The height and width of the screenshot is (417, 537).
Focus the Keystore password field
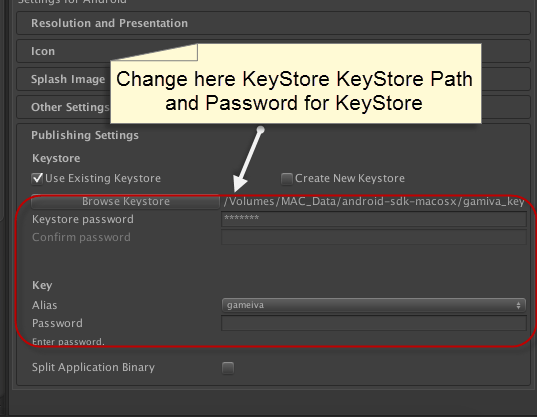point(374,219)
